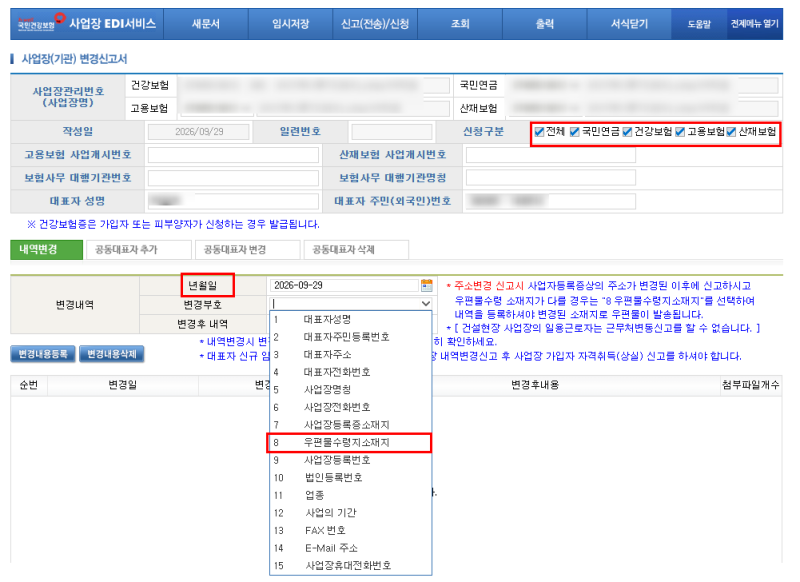Open the 새문서 menu

point(206,23)
